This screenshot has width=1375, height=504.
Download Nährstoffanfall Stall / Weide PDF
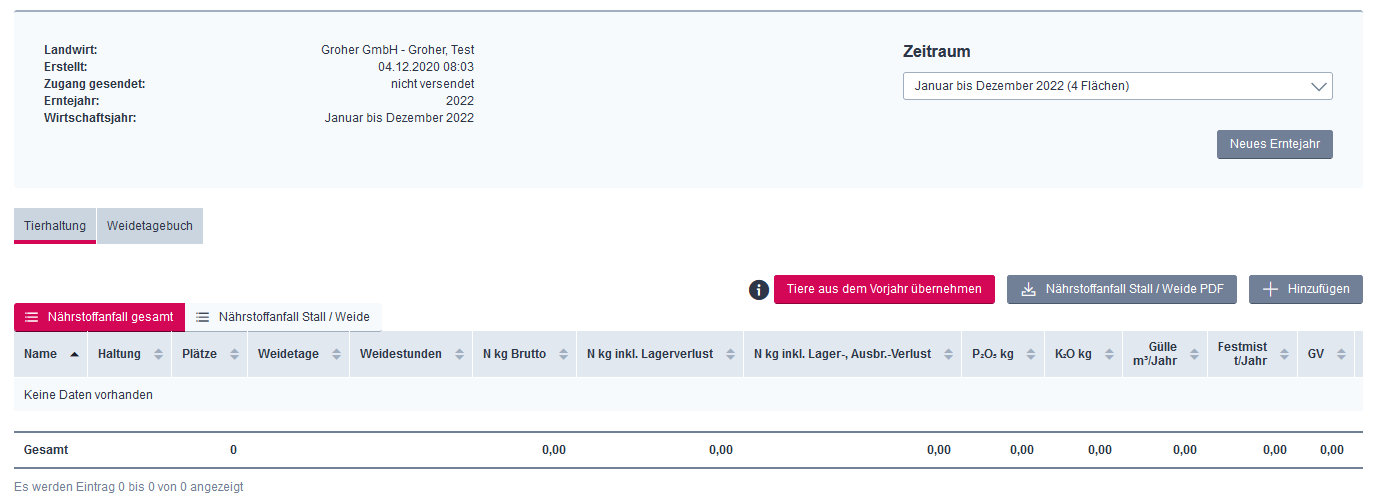(x=1122, y=289)
